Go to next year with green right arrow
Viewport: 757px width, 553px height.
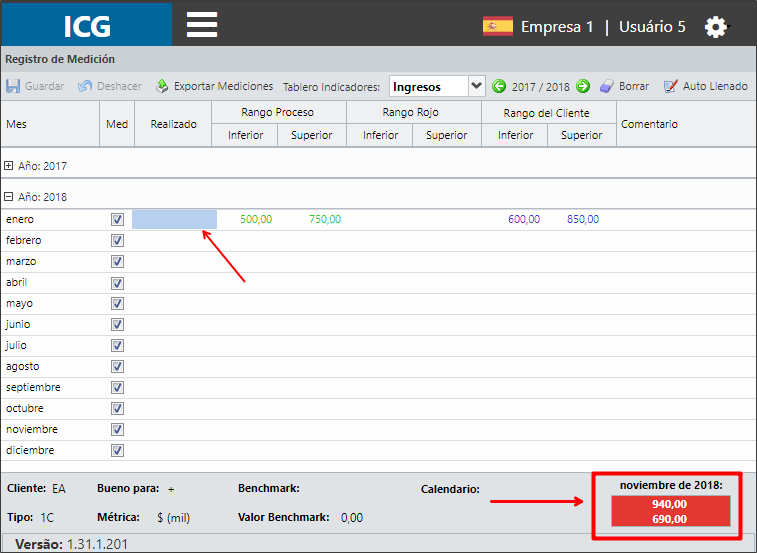[583, 86]
